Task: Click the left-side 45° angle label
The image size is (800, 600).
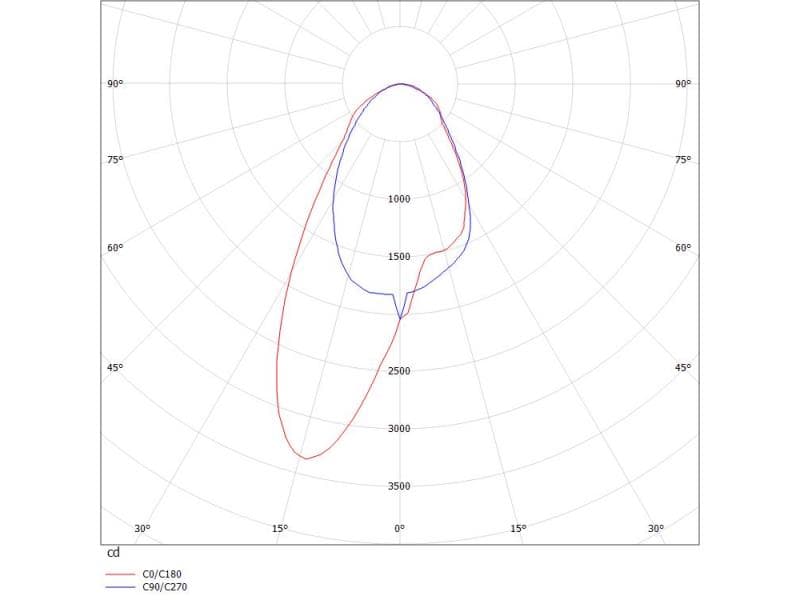Action: 115,368
